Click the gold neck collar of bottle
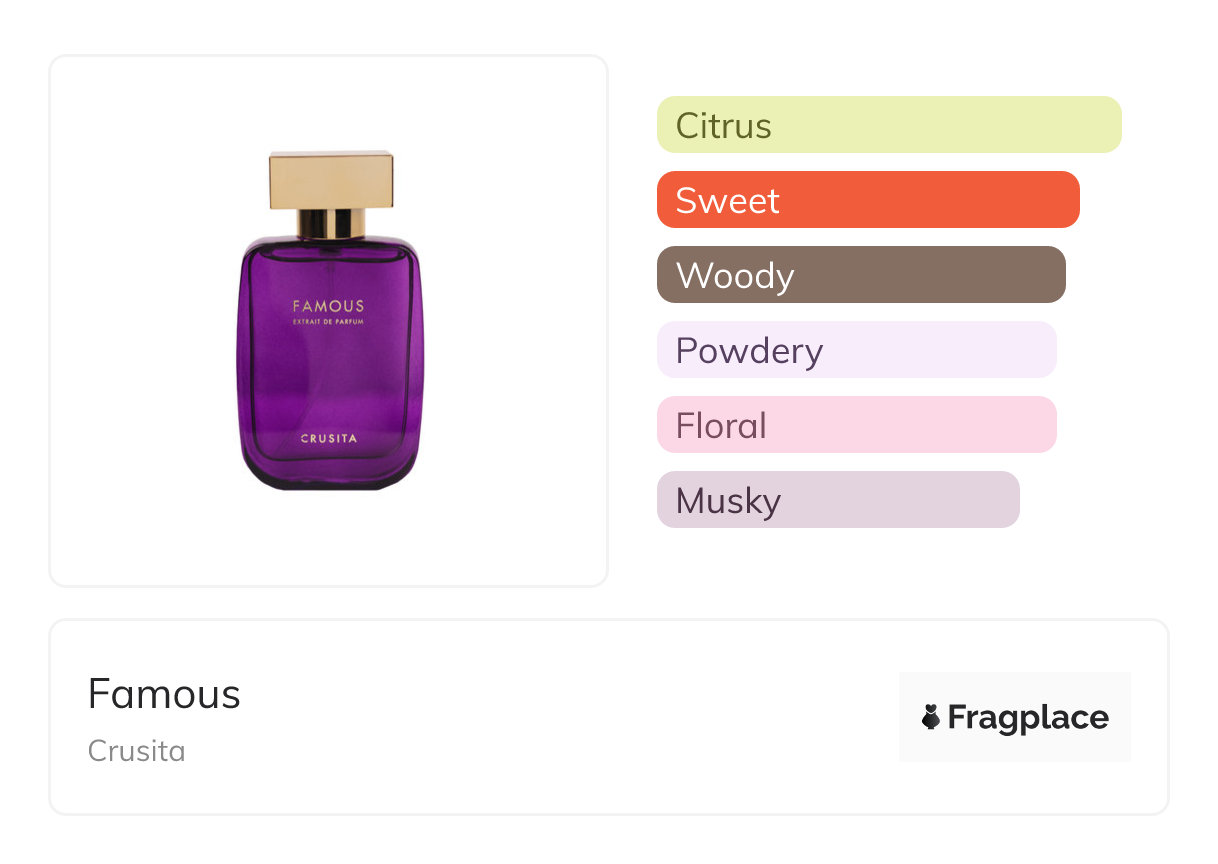This screenshot has width=1218, height=864. pyautogui.click(x=331, y=224)
